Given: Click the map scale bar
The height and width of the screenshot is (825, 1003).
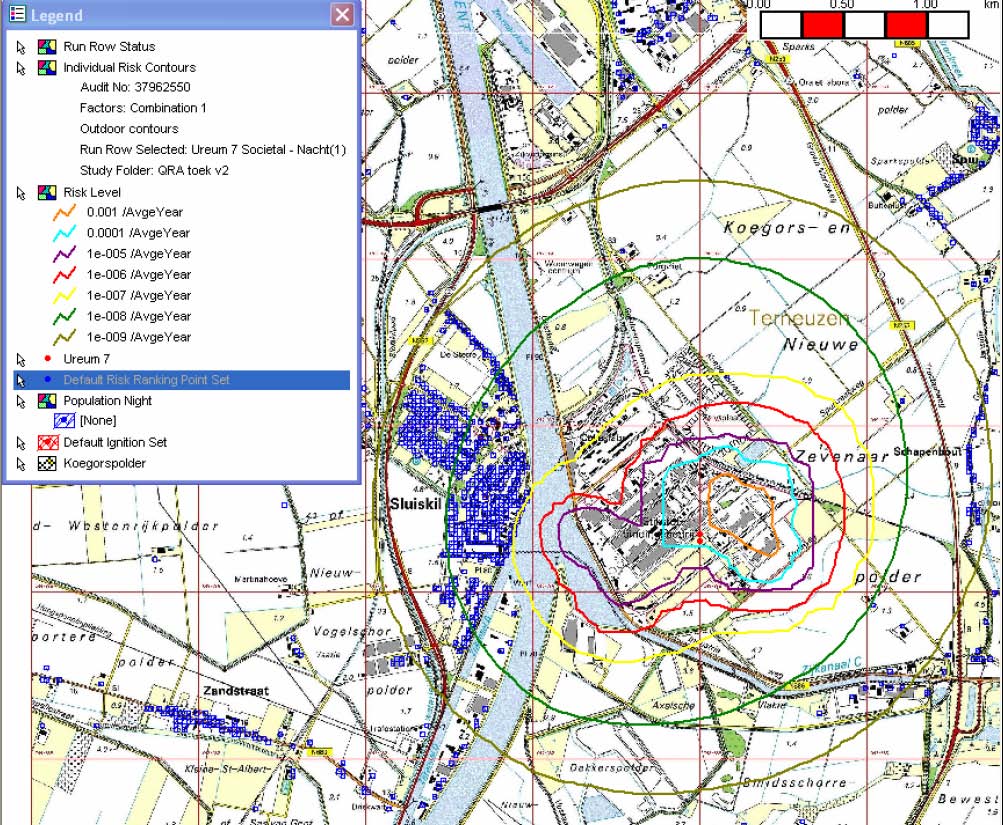Looking at the screenshot, I should pos(864,26).
